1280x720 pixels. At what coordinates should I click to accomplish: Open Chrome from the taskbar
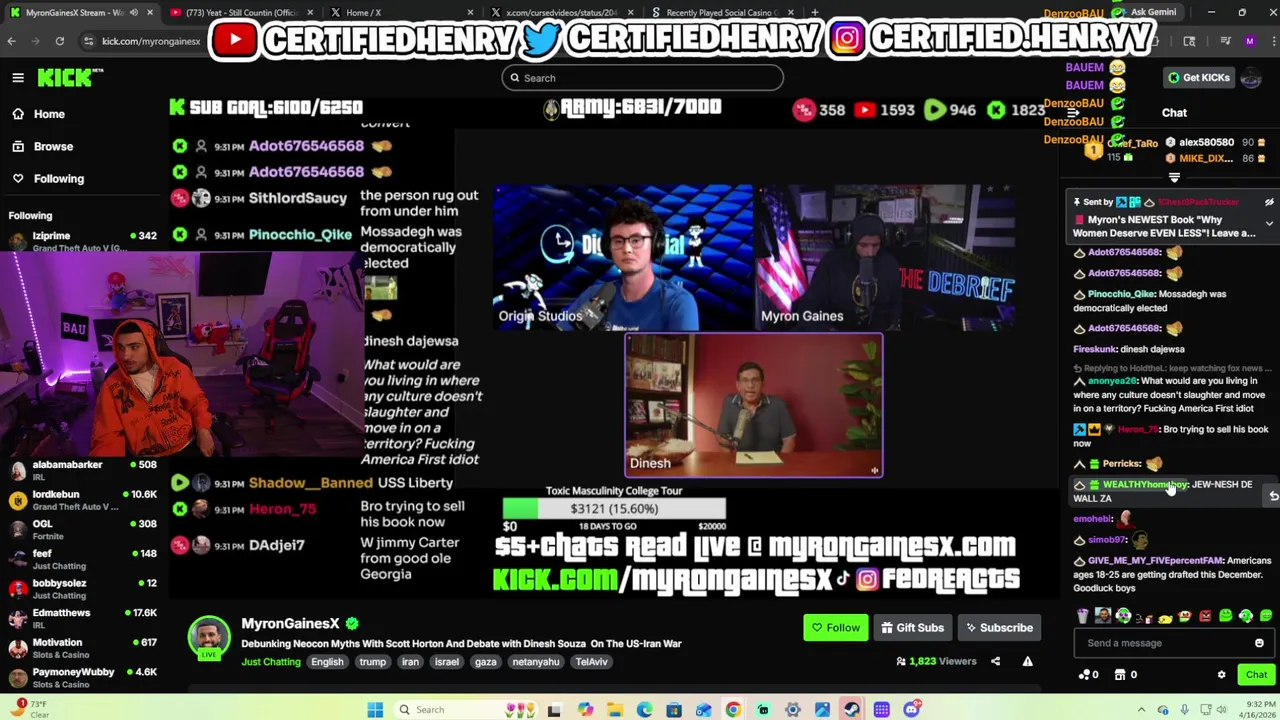733,710
